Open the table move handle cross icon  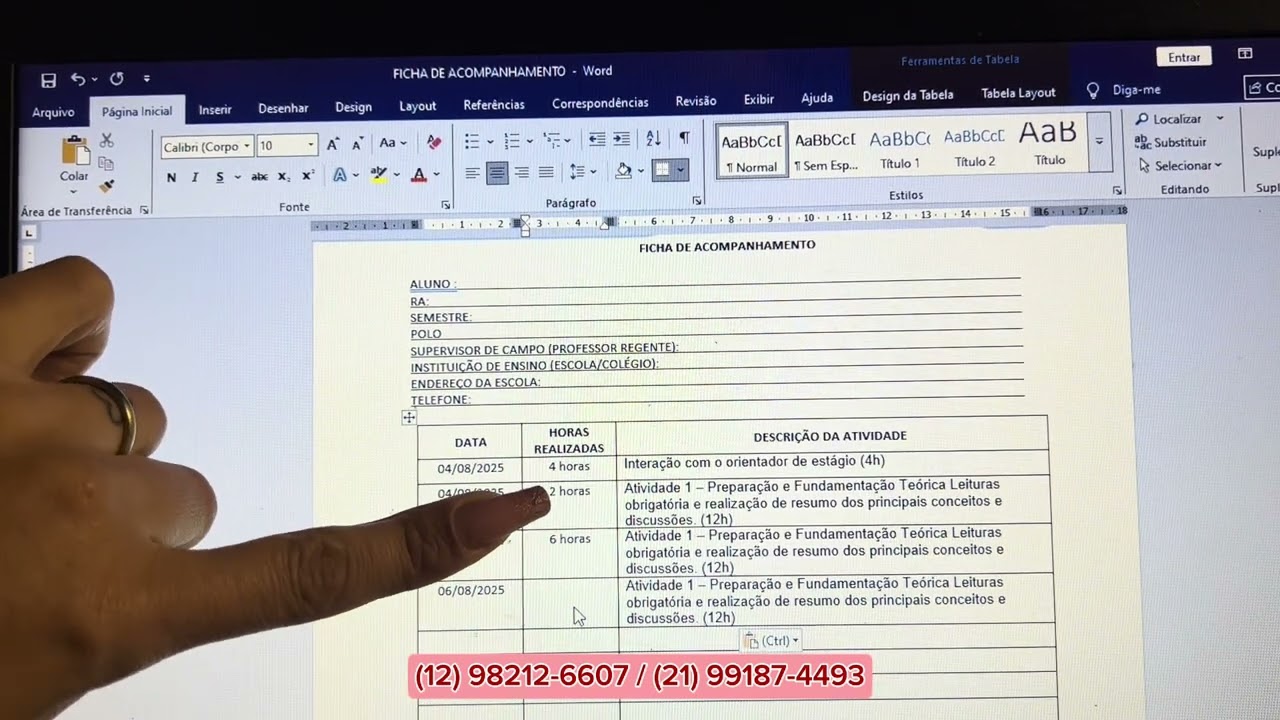pyautogui.click(x=409, y=418)
